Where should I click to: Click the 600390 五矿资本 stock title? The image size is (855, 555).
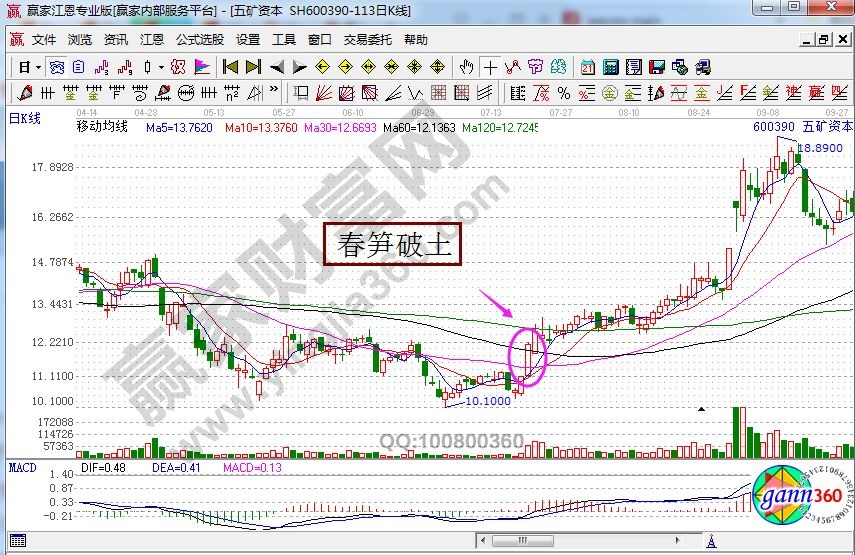tap(803, 126)
